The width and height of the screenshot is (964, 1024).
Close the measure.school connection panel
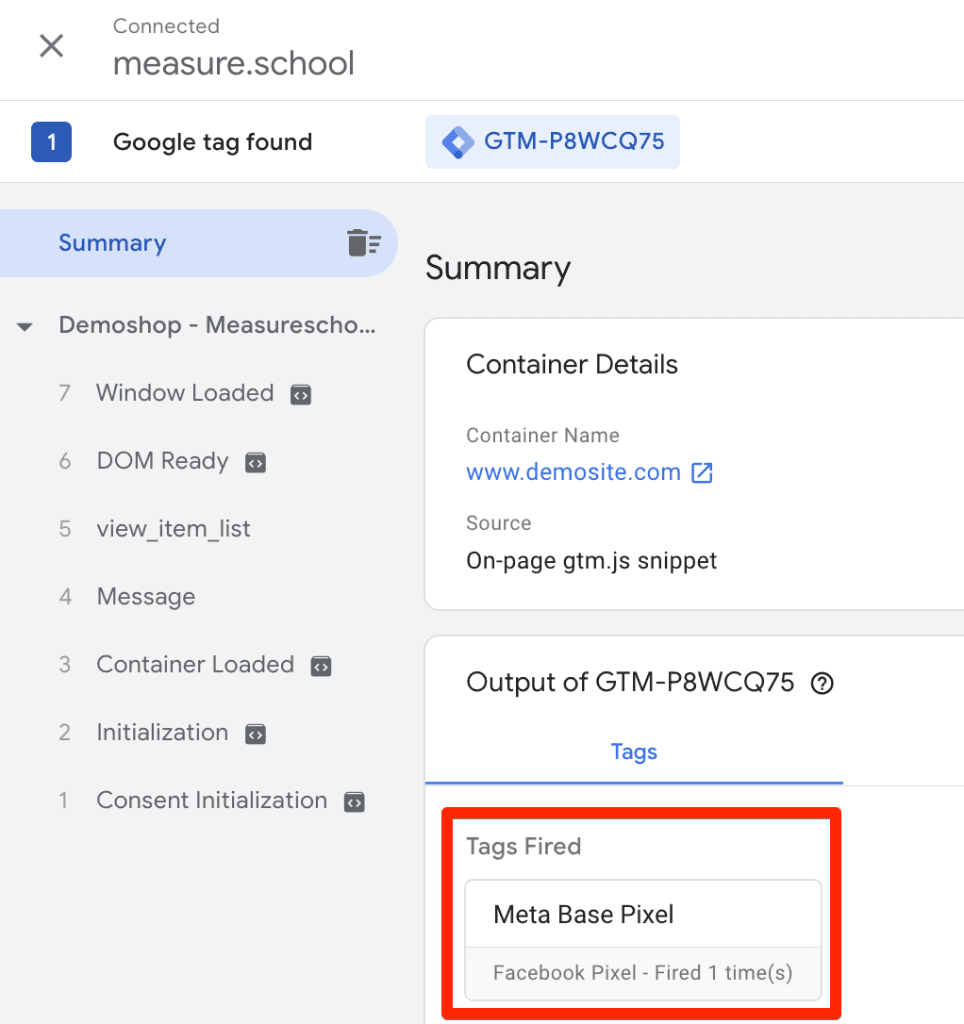(50, 46)
